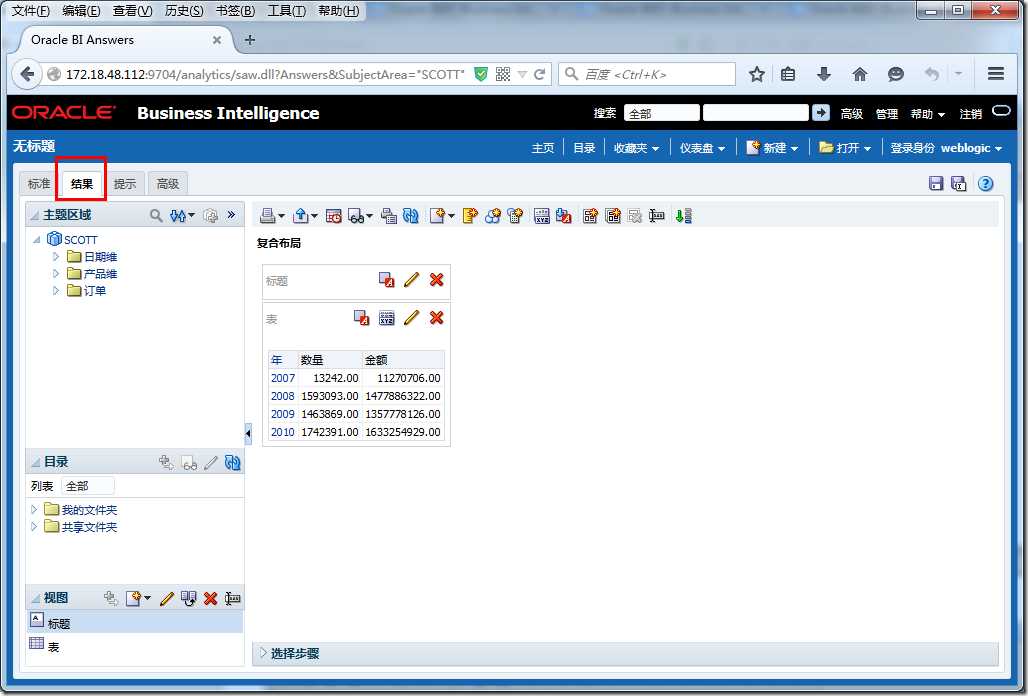Switch to the 标准 tab
Image resolution: width=1028 pixels, height=696 pixels.
coord(39,184)
